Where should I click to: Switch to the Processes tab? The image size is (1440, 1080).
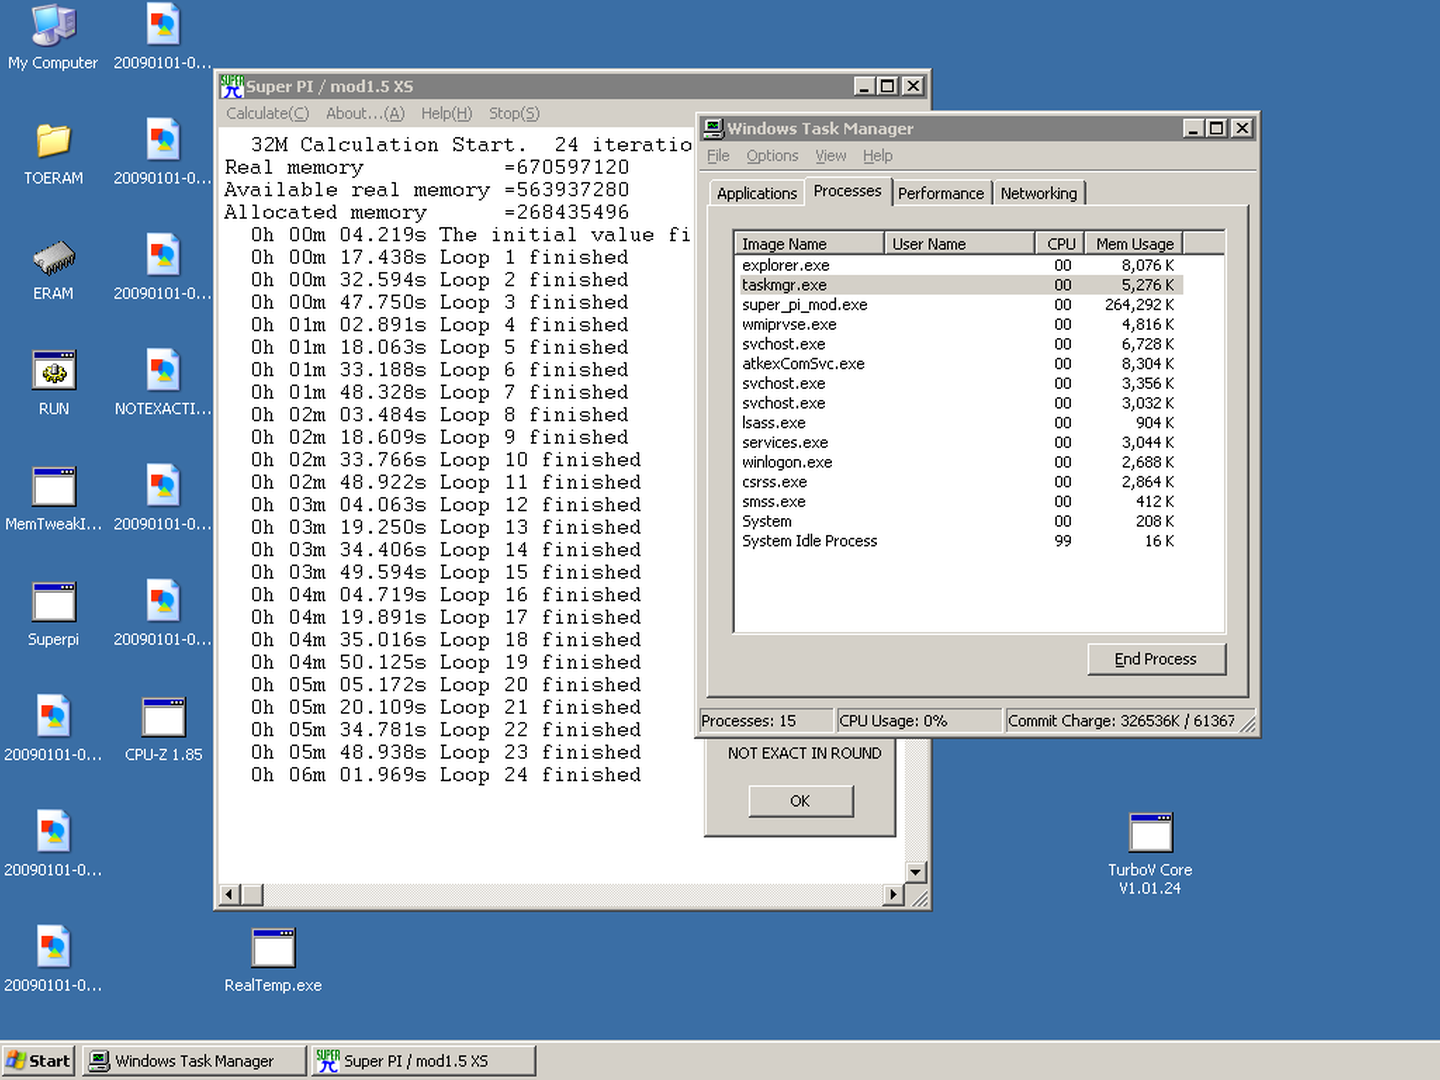pos(847,191)
